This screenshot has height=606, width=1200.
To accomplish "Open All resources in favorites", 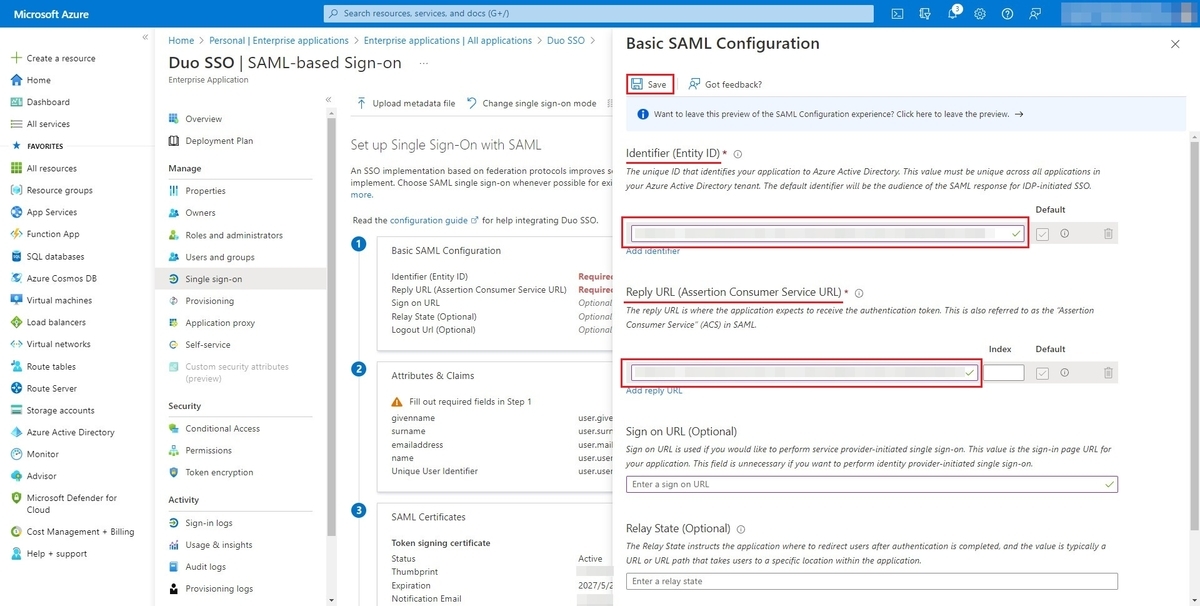I will pos(51,168).
